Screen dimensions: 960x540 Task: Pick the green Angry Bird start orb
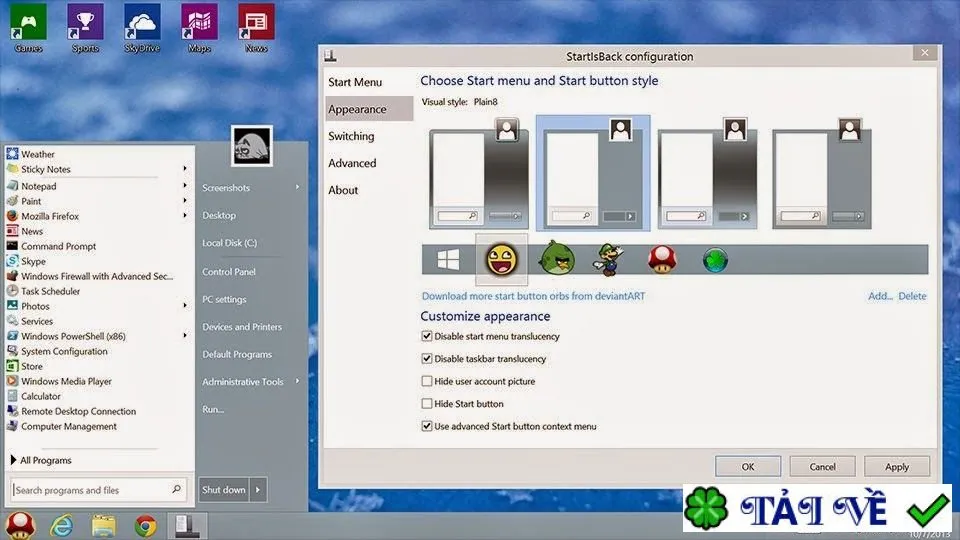coord(557,258)
